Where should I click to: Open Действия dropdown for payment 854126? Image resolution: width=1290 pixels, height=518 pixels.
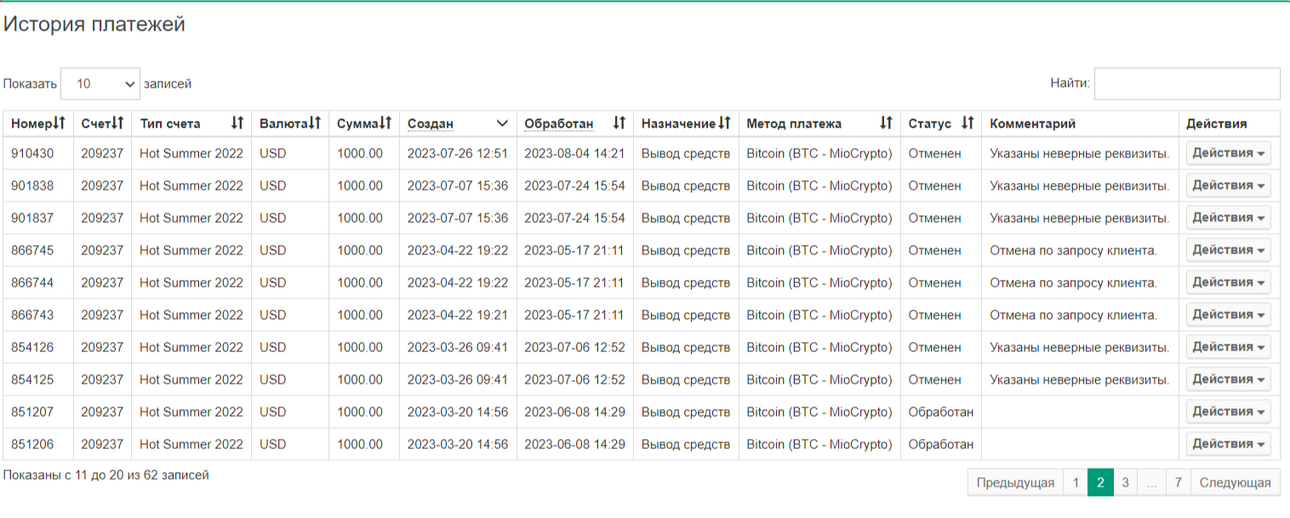[1228, 347]
